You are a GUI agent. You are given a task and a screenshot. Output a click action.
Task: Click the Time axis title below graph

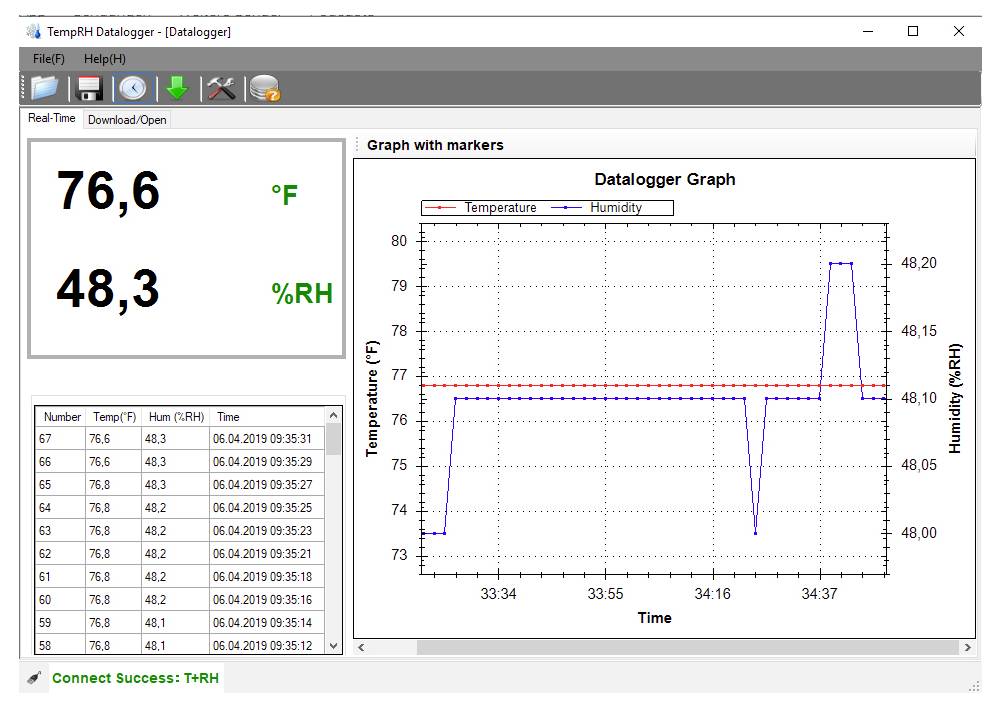(654, 618)
